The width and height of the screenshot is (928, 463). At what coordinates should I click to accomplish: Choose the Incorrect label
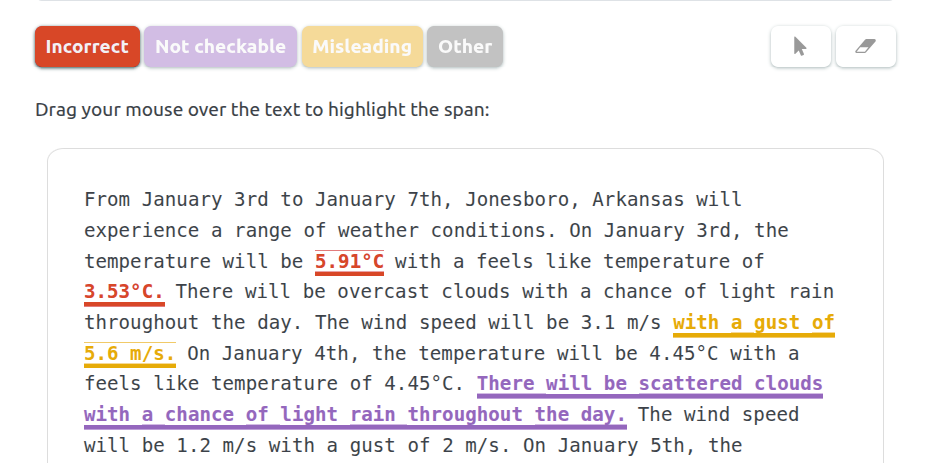87,47
